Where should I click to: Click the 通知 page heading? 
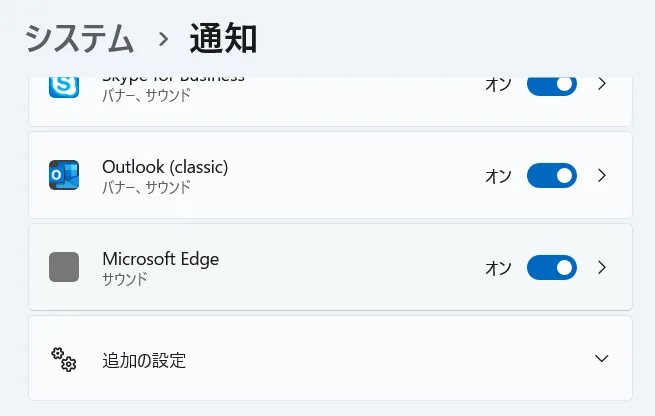pyautogui.click(x=223, y=39)
